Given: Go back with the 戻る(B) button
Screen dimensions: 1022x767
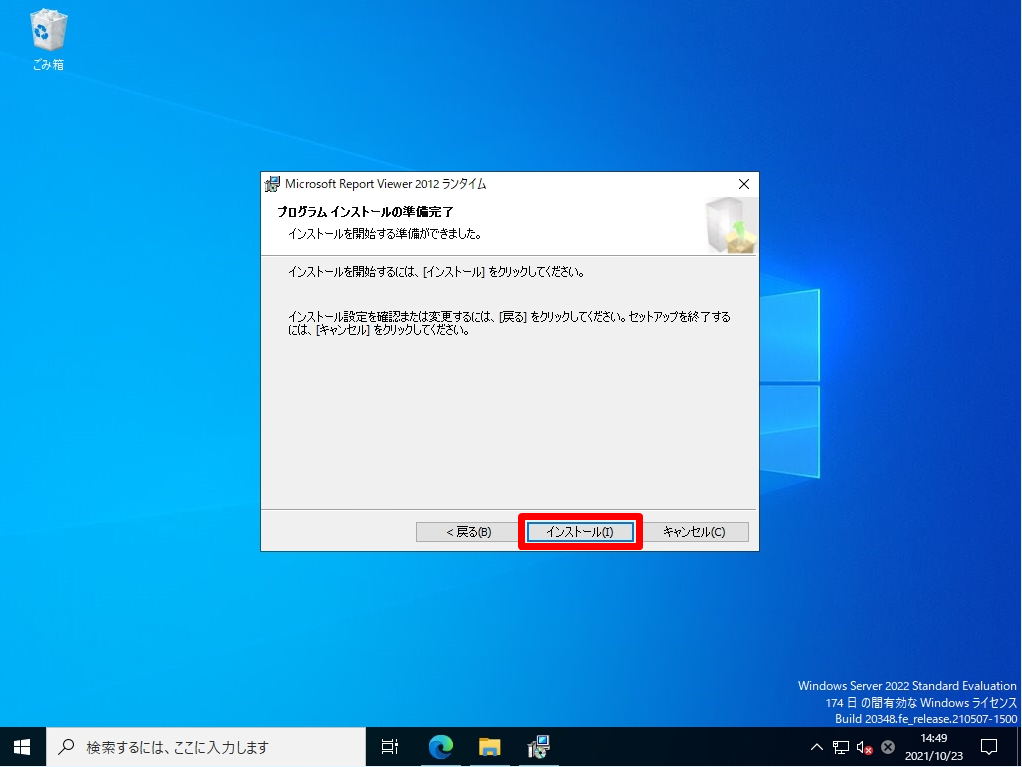Looking at the screenshot, I should (468, 532).
